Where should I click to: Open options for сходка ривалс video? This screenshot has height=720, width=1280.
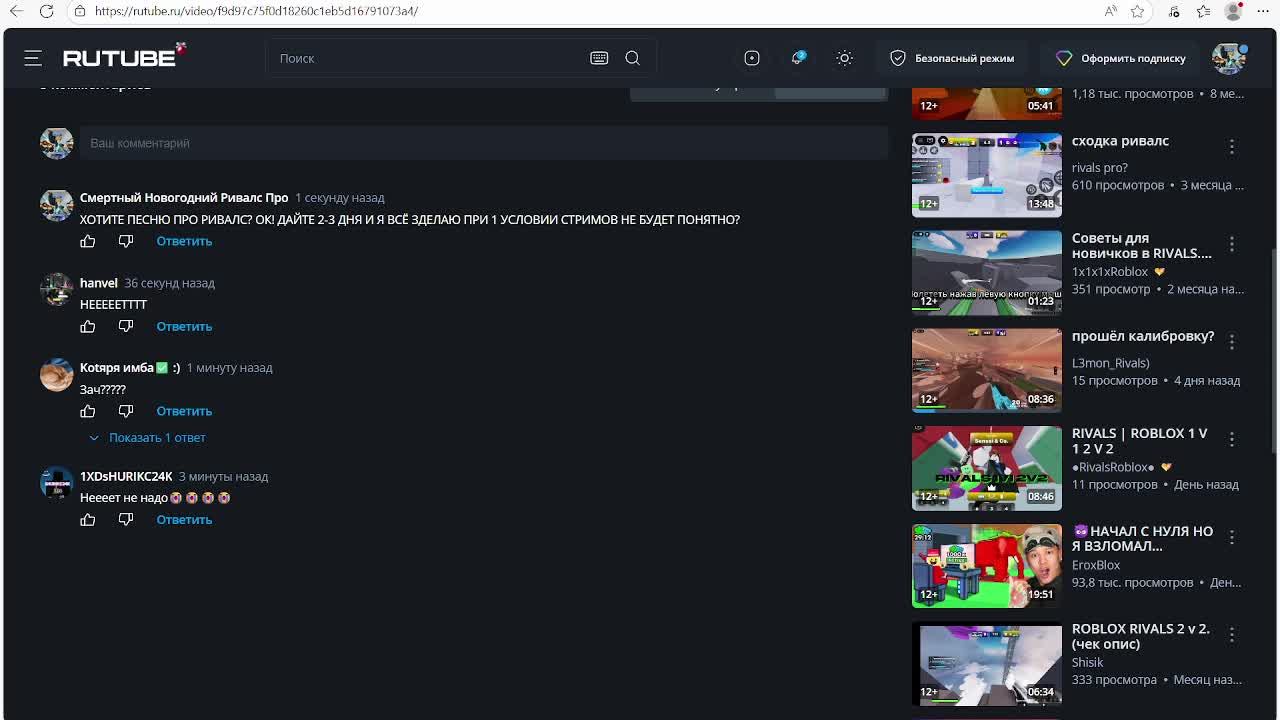pyautogui.click(x=1232, y=147)
